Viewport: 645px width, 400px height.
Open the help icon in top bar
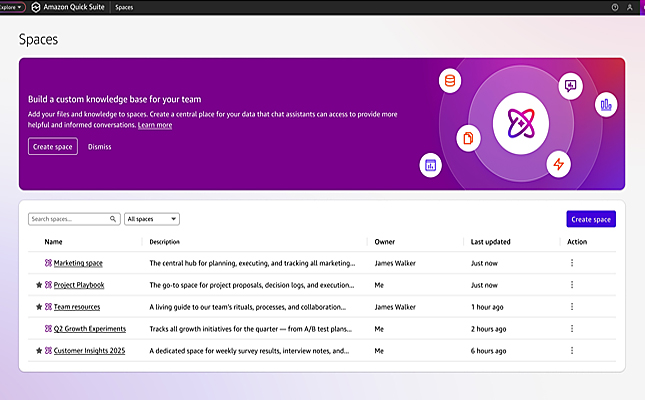click(614, 7)
